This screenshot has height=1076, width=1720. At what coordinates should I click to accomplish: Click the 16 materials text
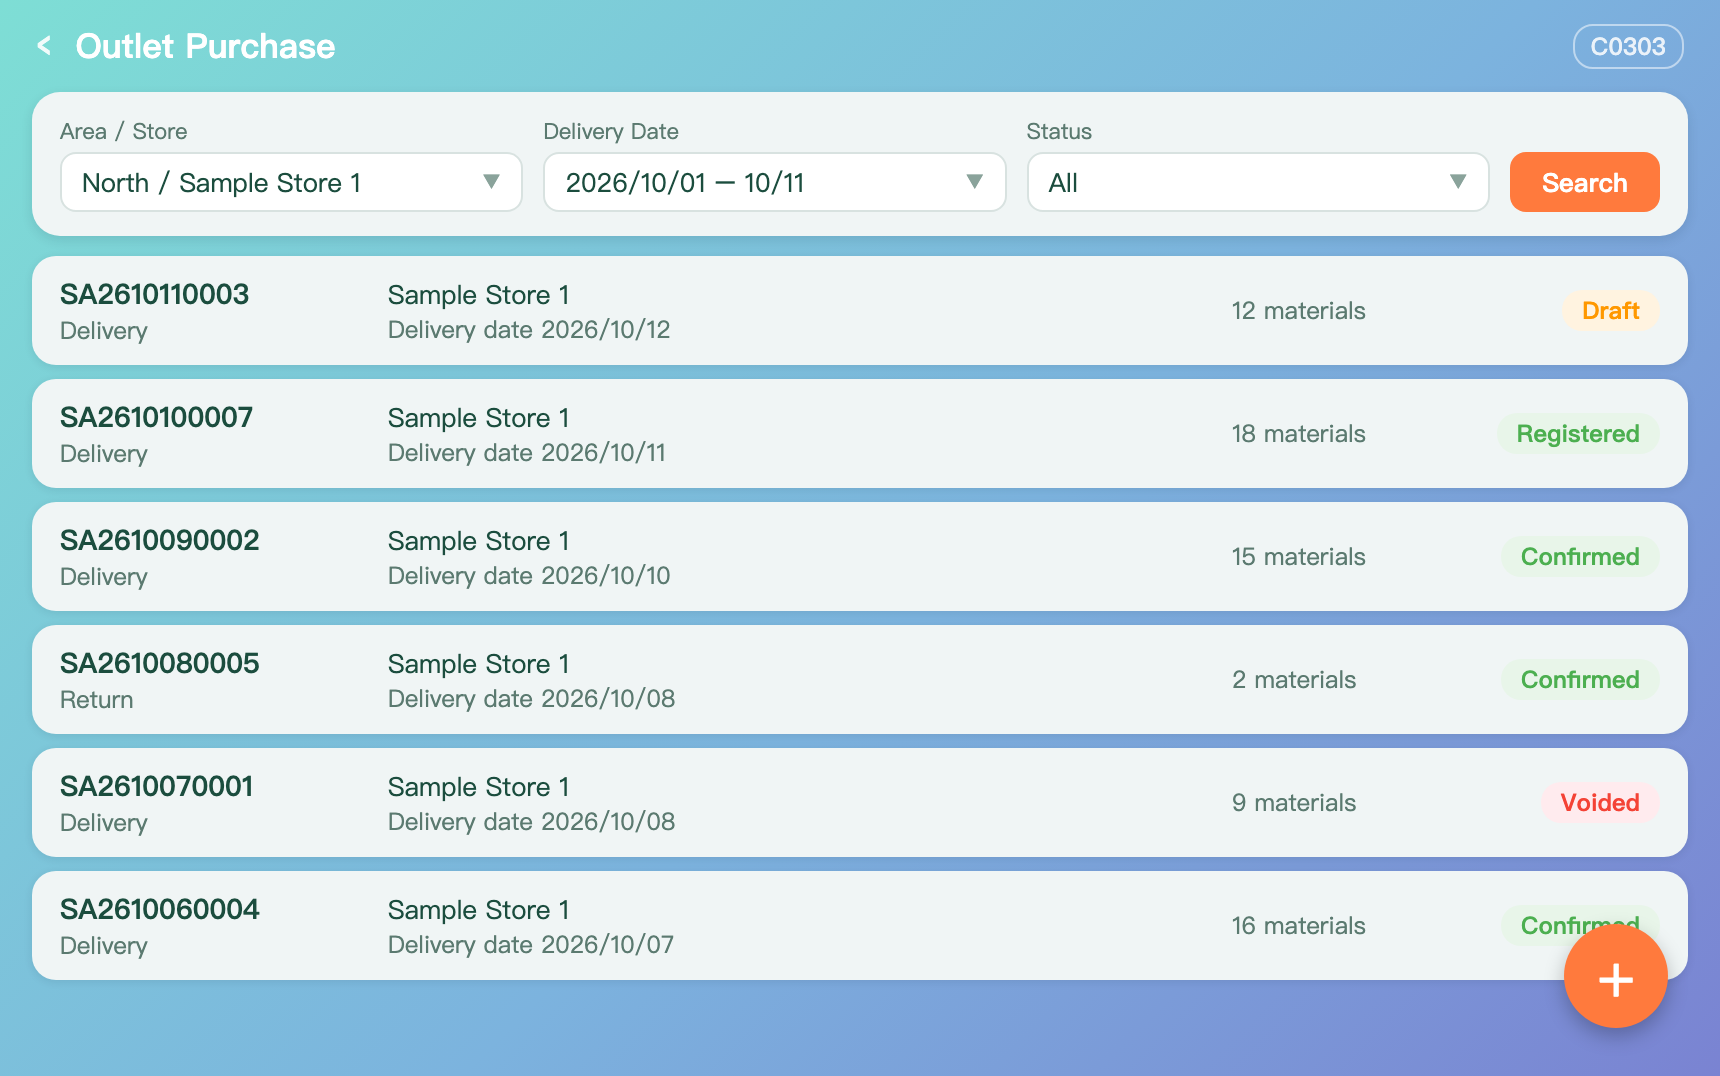pos(1298,926)
